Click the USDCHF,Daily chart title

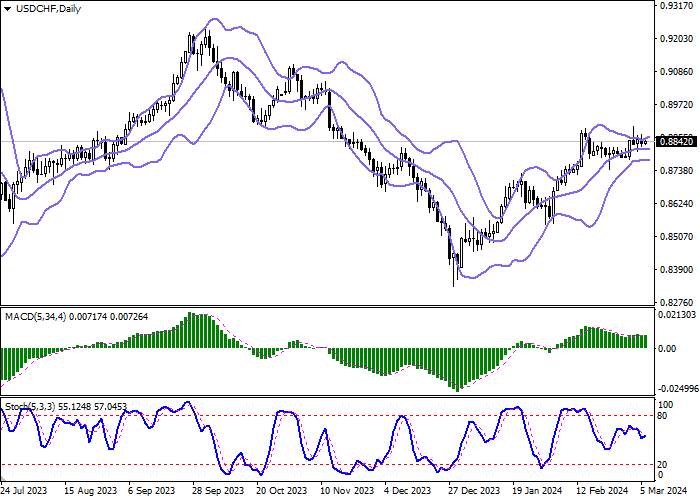[48, 8]
